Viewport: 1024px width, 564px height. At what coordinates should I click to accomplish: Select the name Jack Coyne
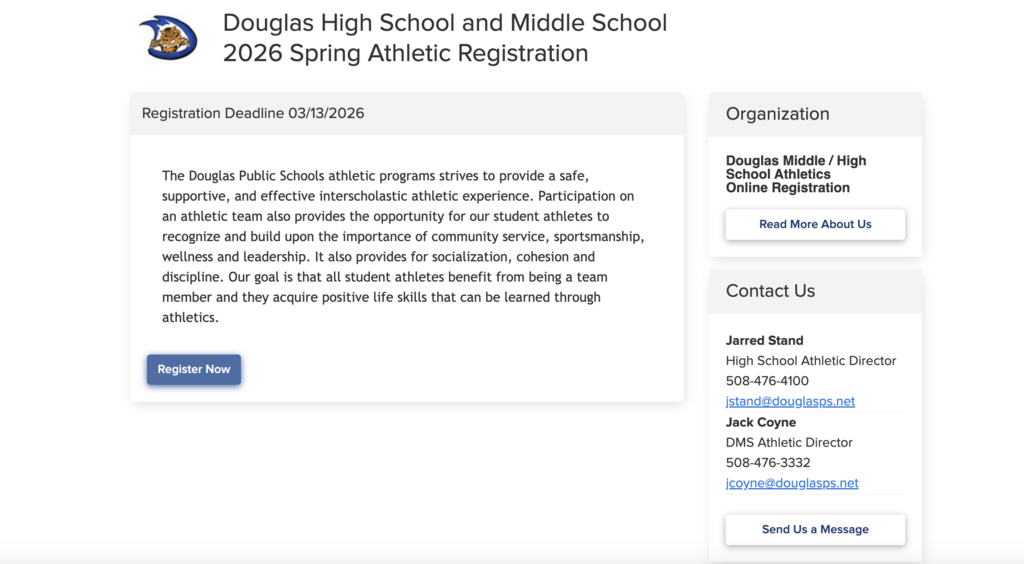point(760,422)
